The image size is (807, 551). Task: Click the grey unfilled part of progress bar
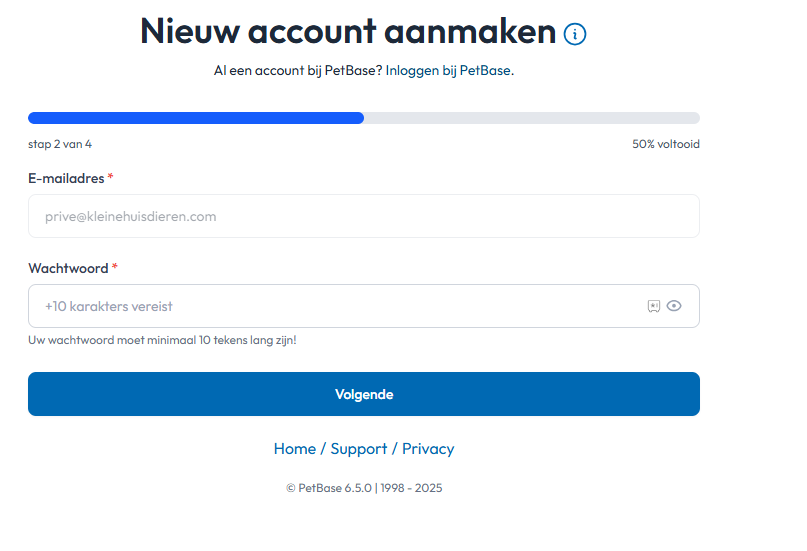531,118
